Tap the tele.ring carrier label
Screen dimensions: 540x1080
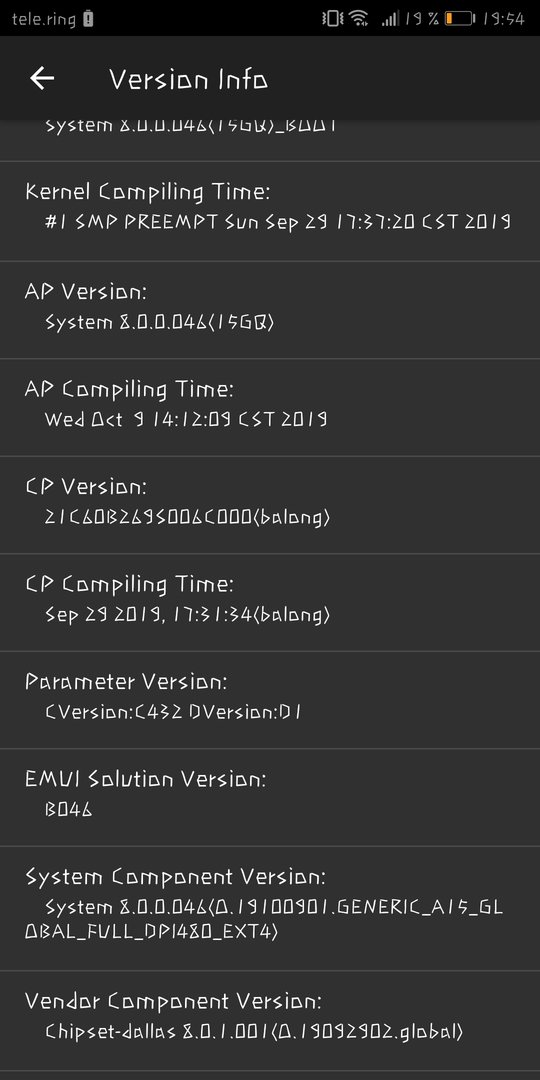(43, 19)
